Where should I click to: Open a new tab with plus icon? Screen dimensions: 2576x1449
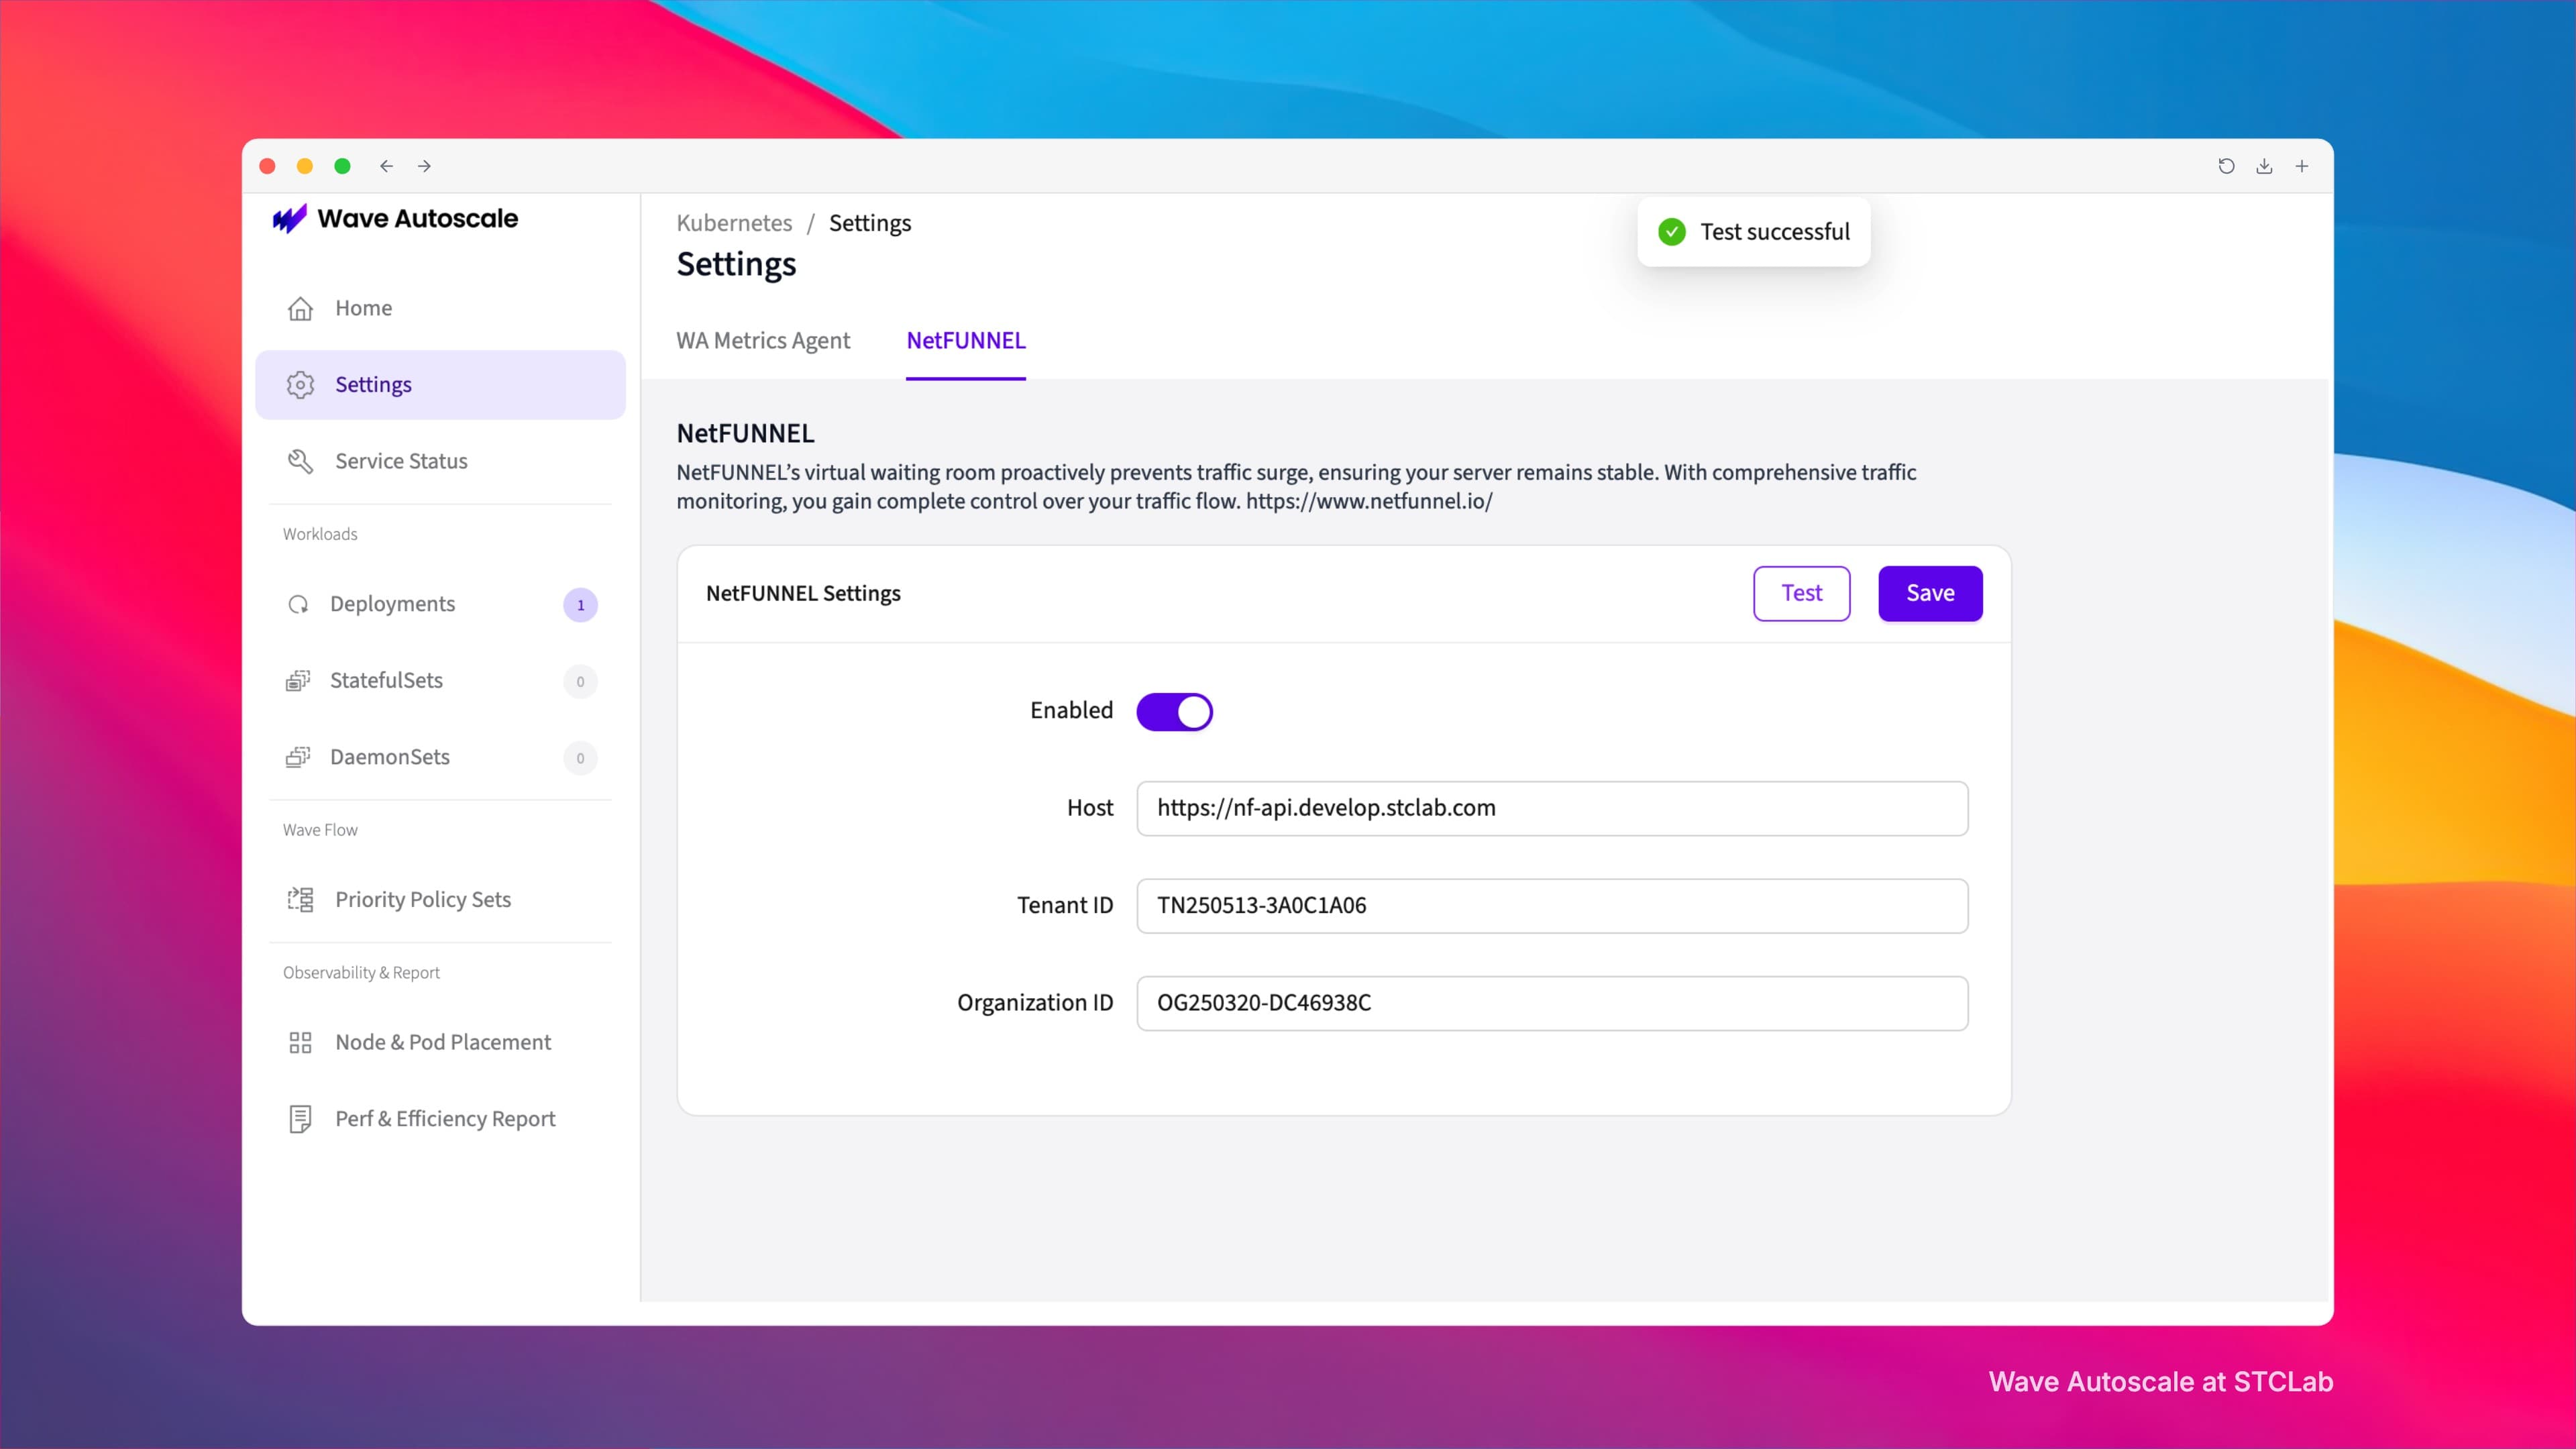pos(2302,166)
